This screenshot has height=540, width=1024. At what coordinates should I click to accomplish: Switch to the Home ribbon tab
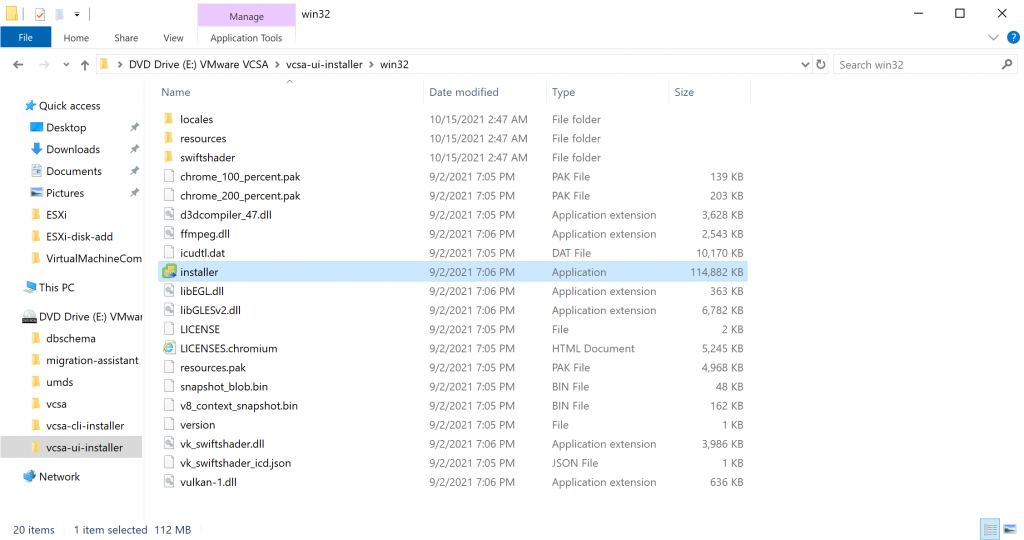click(76, 38)
